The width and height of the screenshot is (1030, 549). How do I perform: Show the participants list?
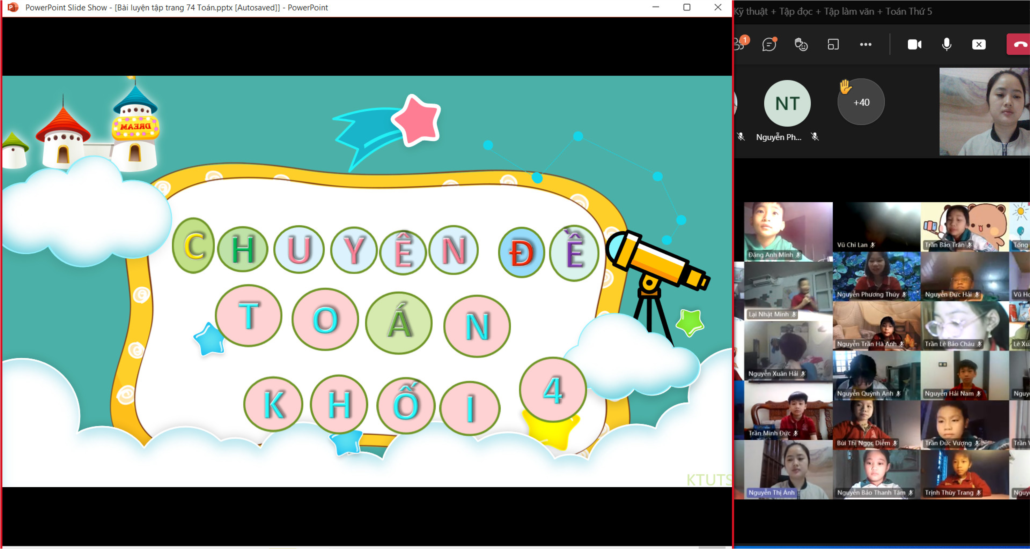pos(740,44)
